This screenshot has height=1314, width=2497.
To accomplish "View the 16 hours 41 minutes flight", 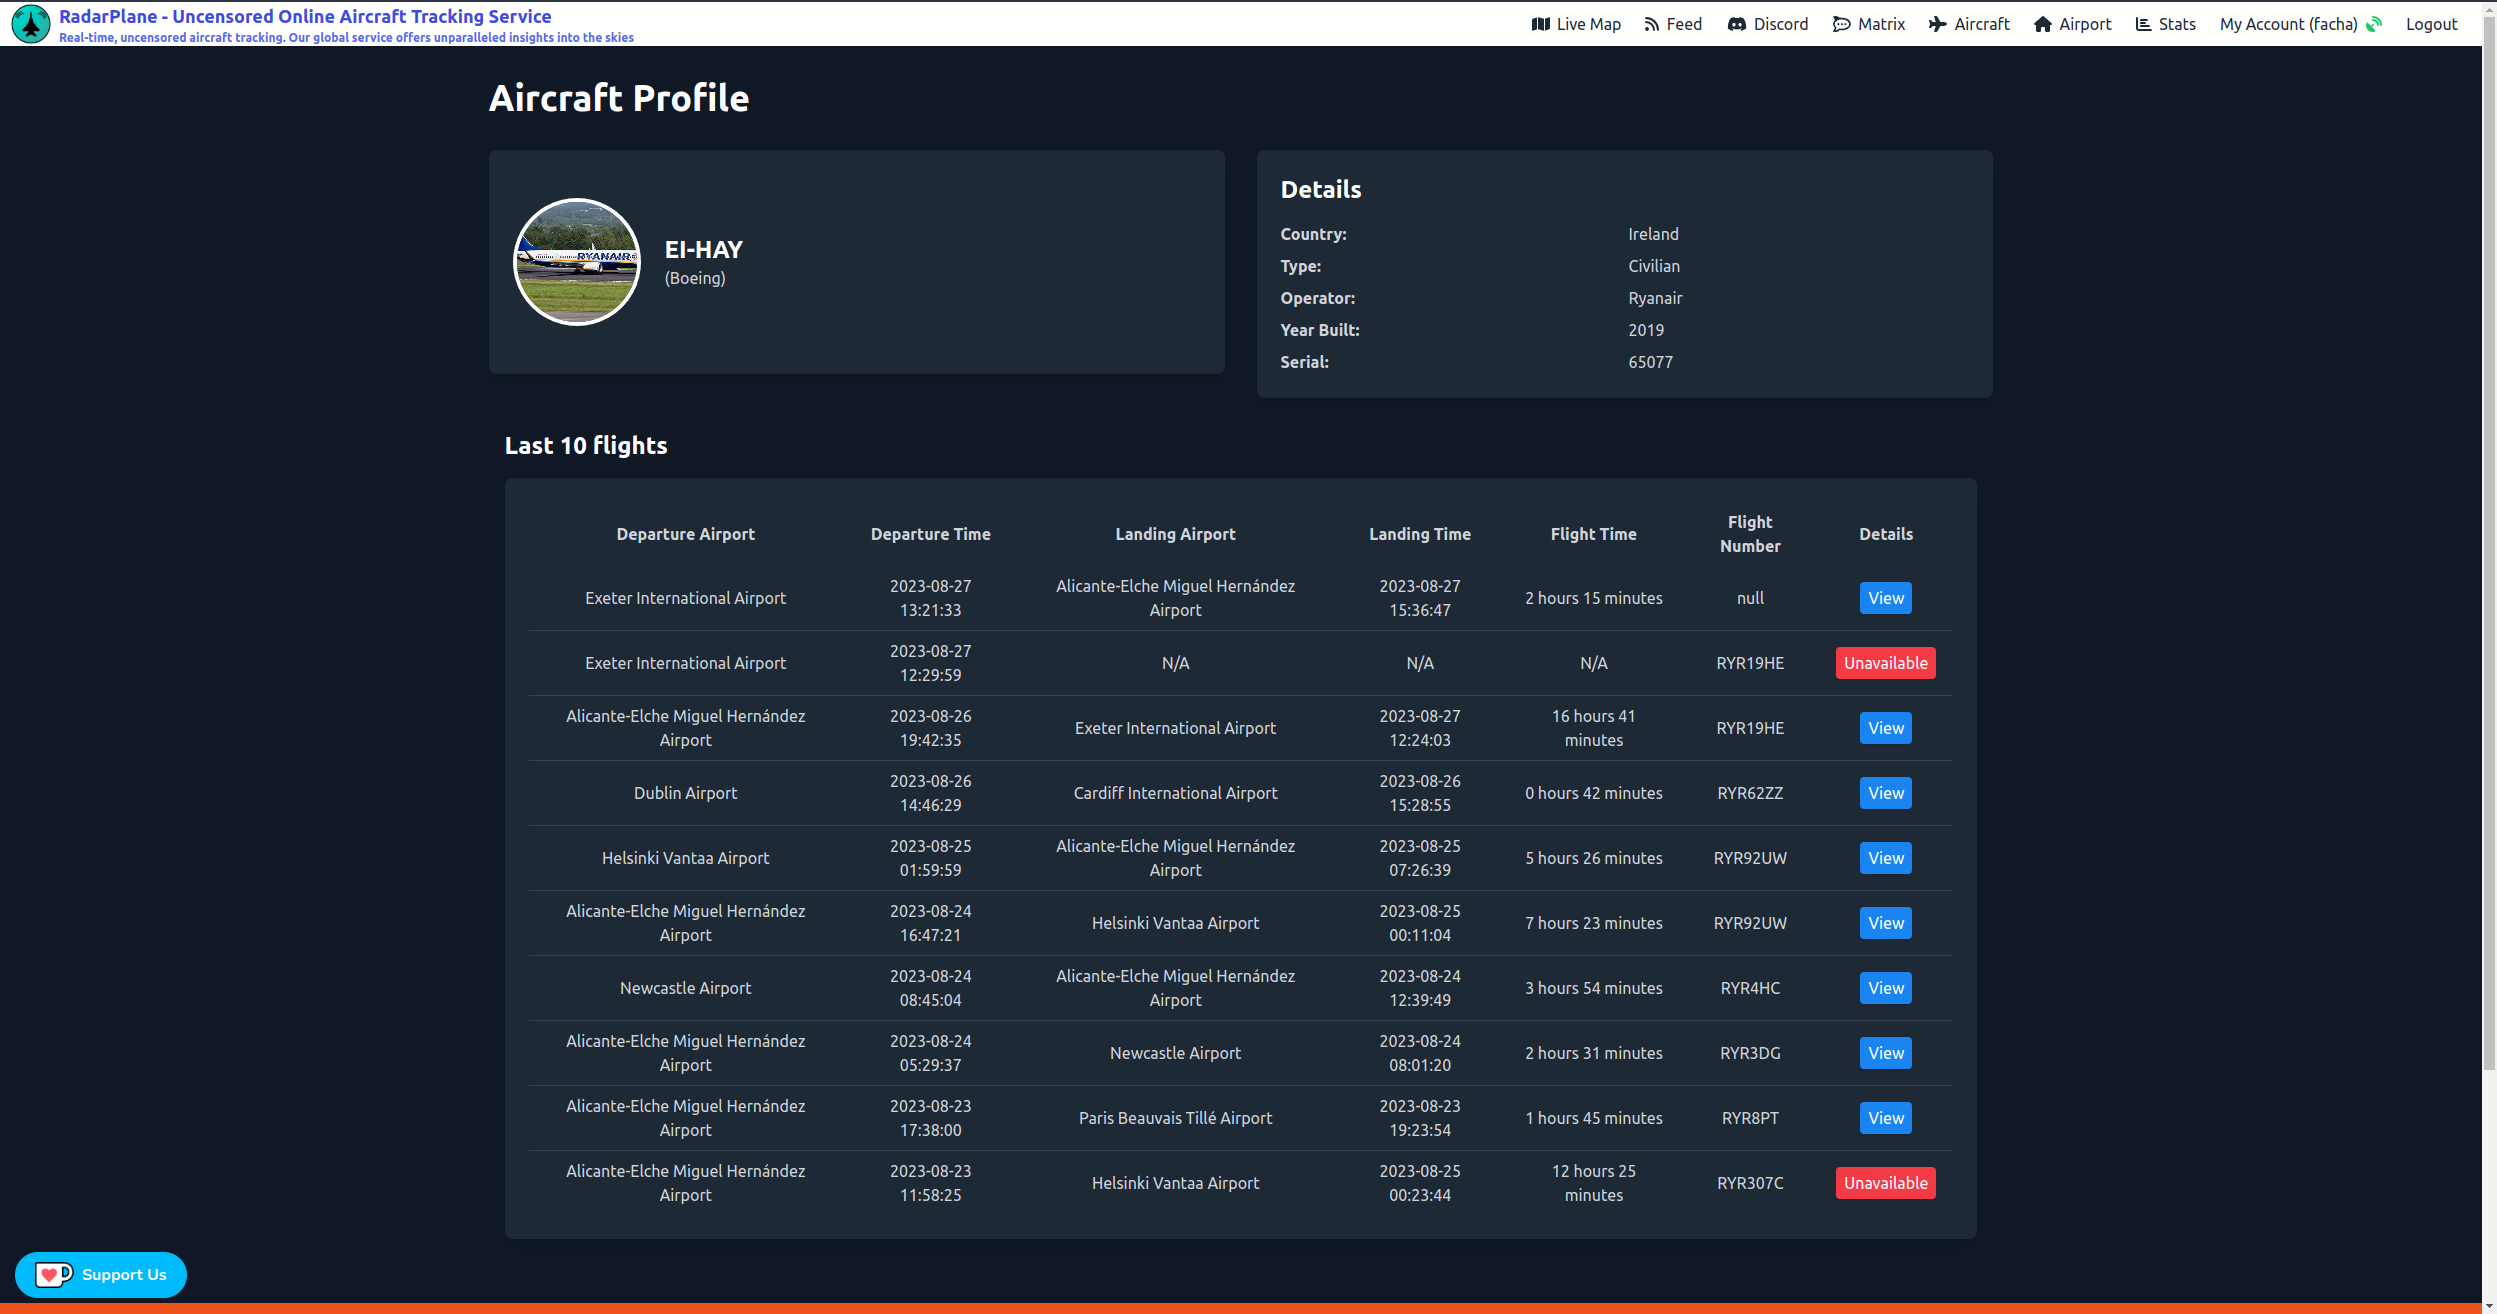I will pyautogui.click(x=1885, y=728).
